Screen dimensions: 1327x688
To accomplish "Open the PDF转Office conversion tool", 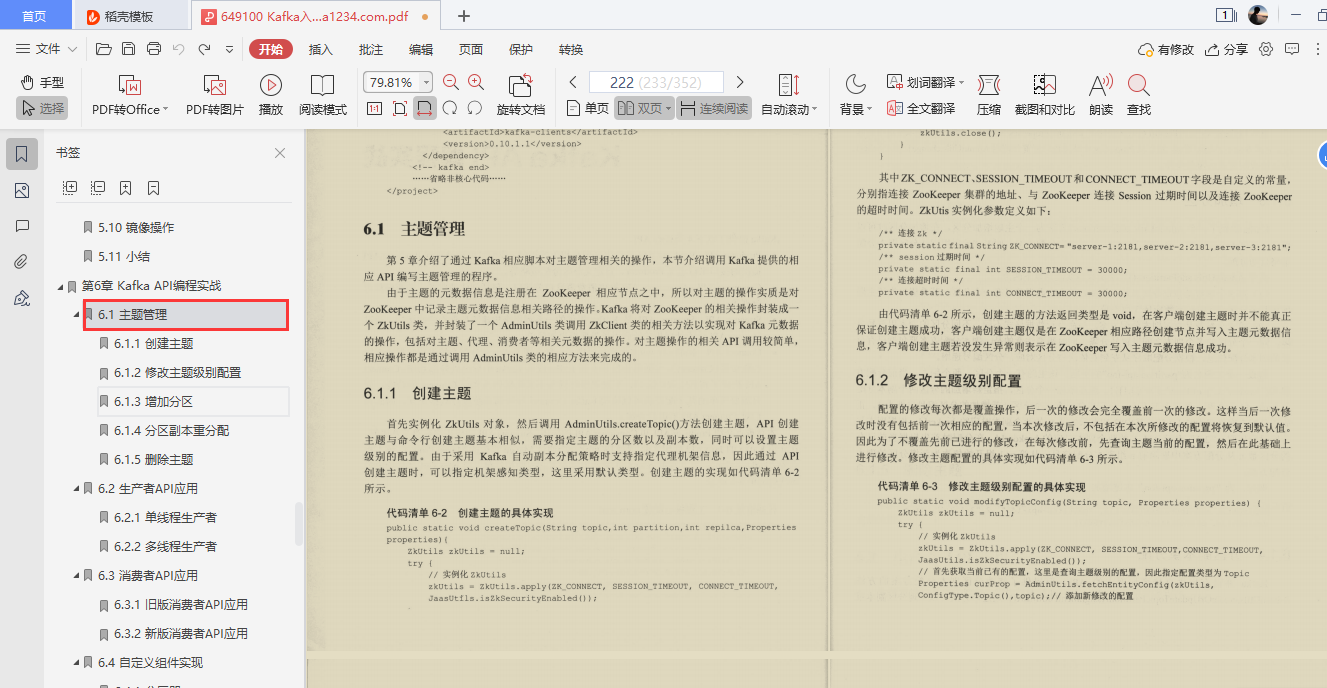I will click(x=126, y=94).
